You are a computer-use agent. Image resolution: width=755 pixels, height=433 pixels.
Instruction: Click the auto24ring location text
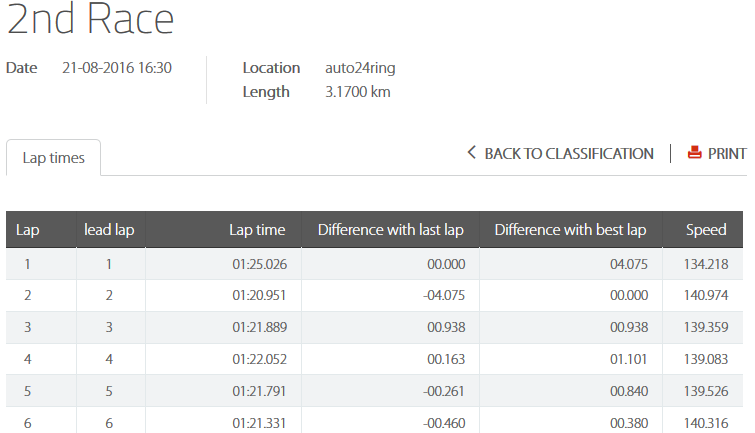click(x=360, y=68)
